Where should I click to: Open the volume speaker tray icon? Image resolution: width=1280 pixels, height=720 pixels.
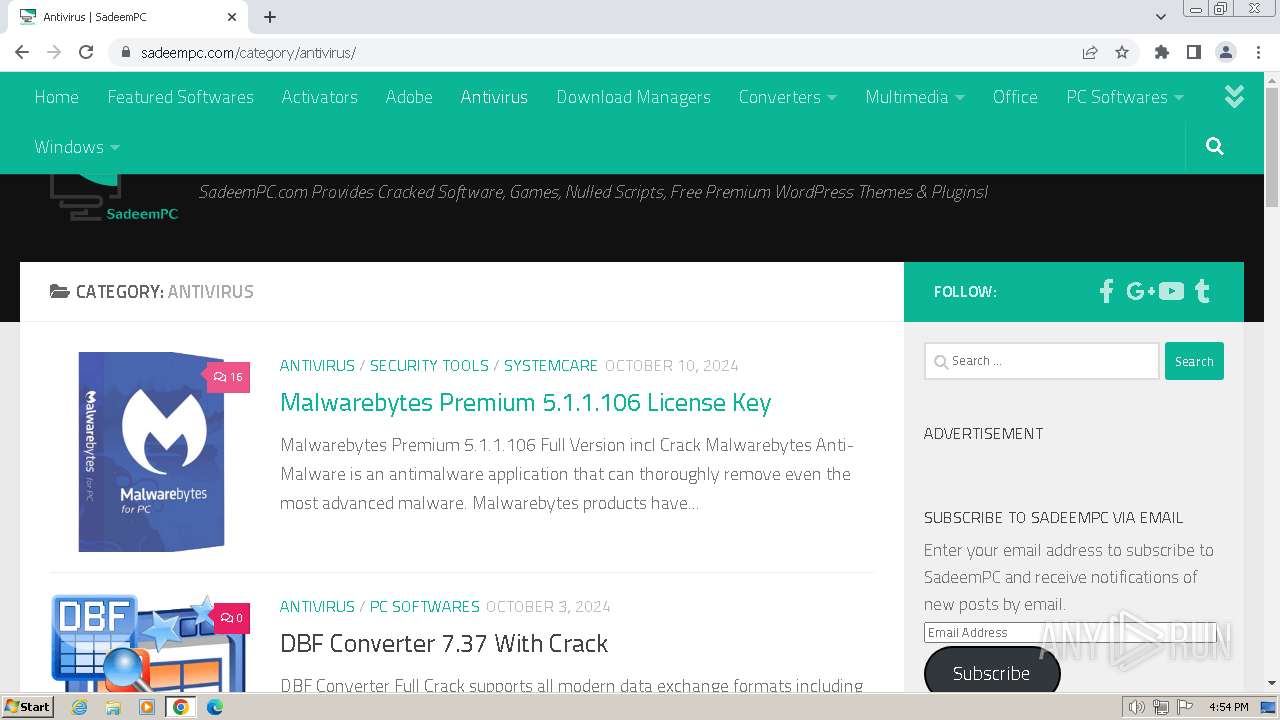[x=1137, y=707]
